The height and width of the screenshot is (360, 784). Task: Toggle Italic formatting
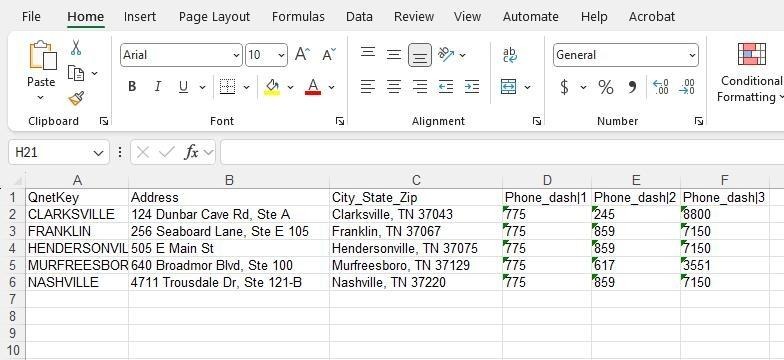pyautogui.click(x=158, y=86)
